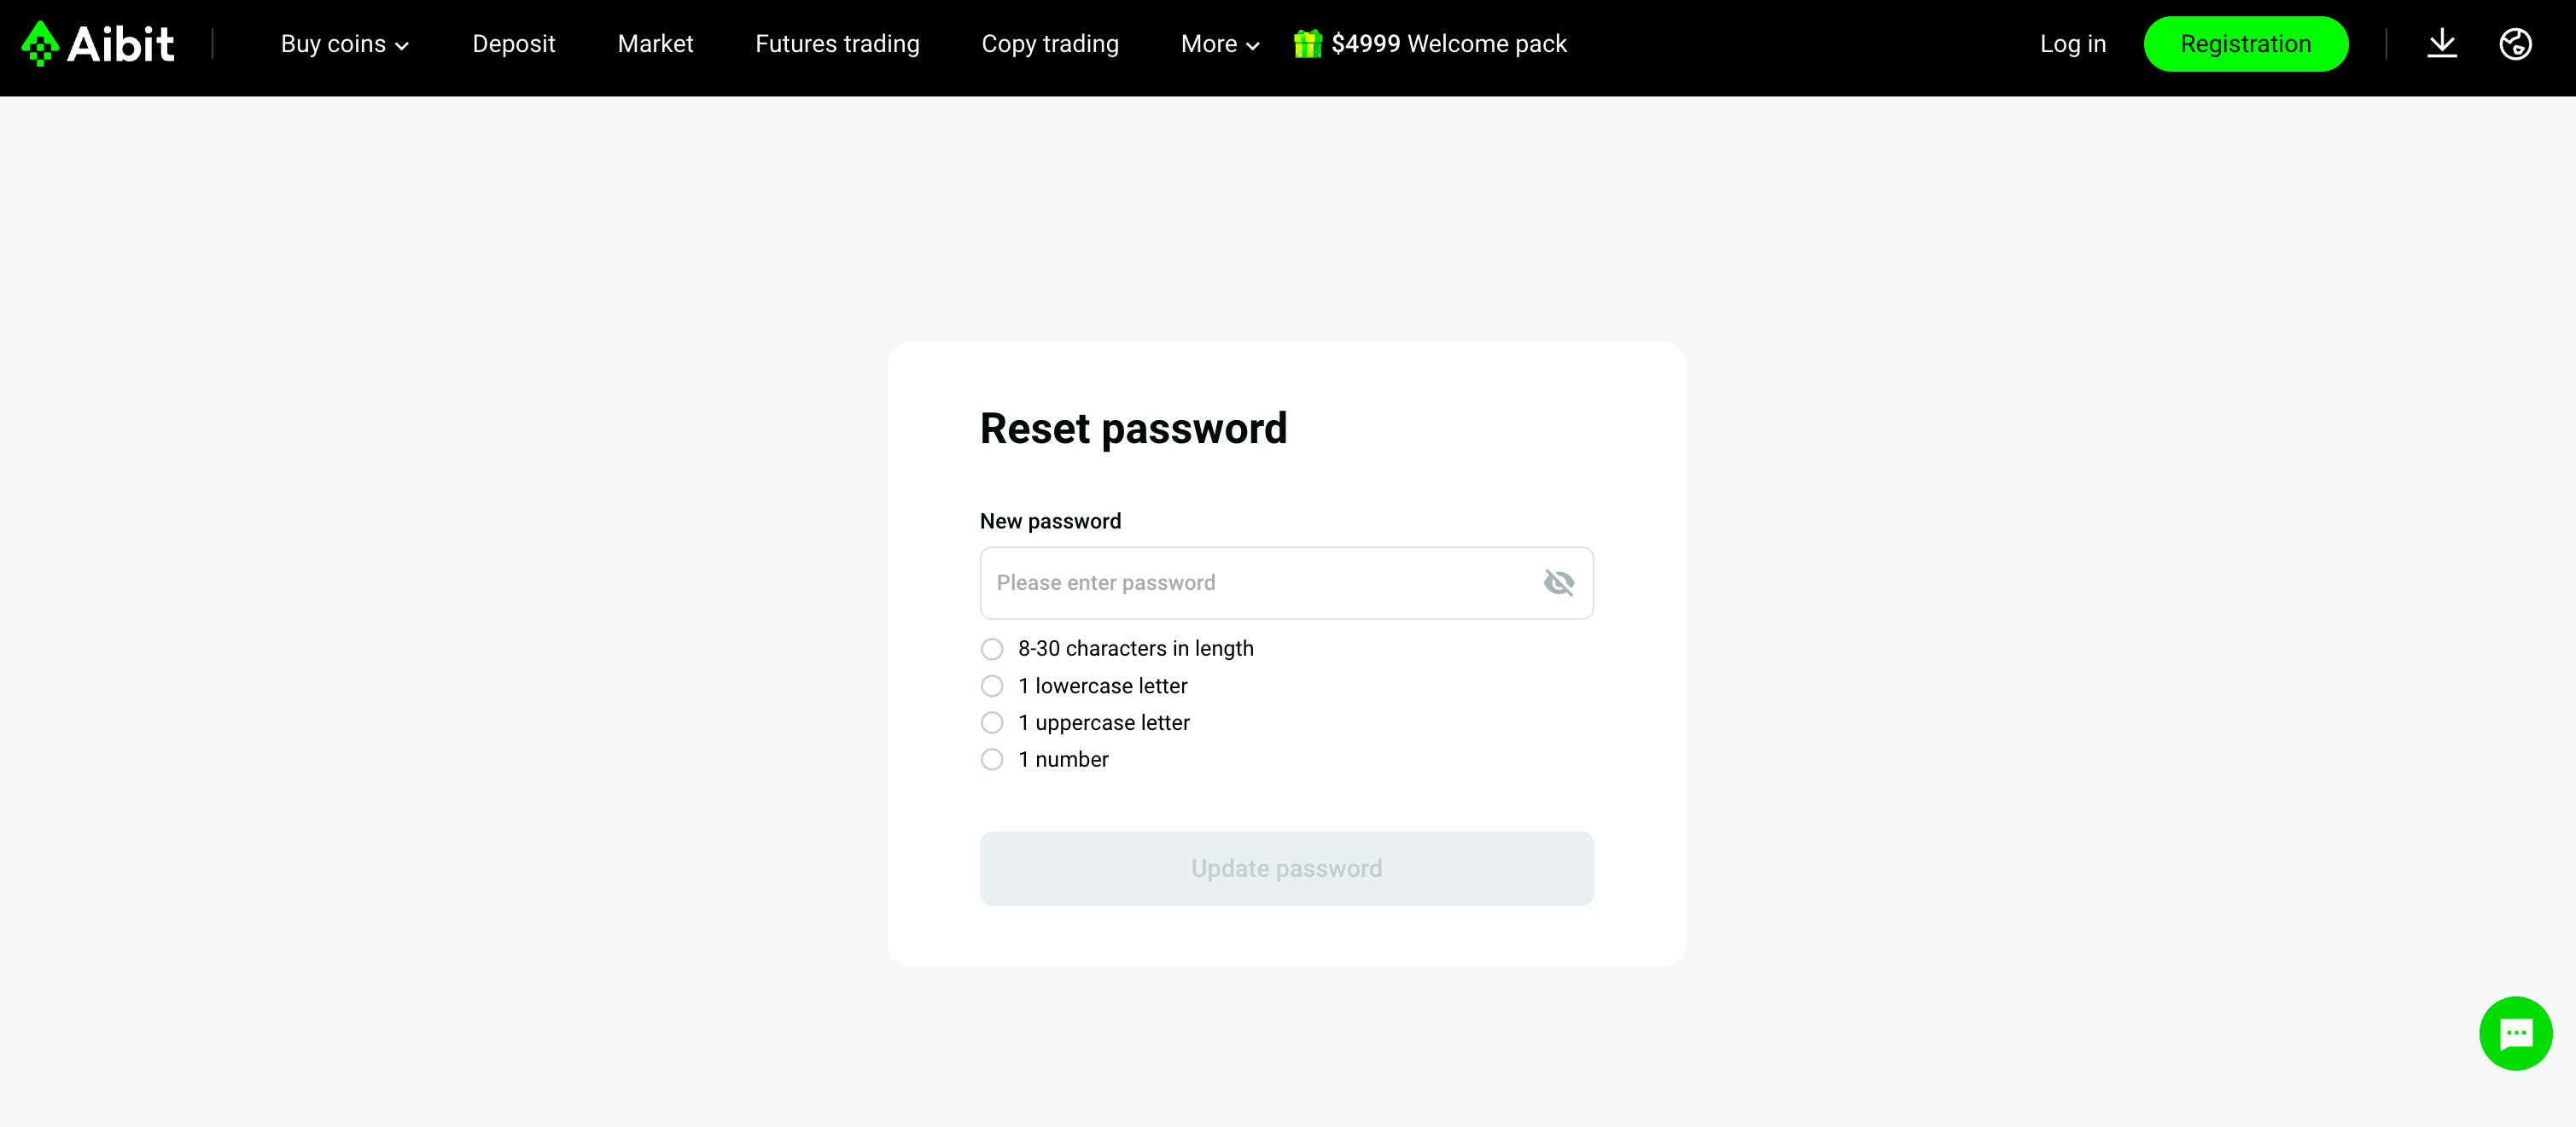The image size is (2576, 1127).
Task: Click the Log in link
Action: coord(2072,44)
